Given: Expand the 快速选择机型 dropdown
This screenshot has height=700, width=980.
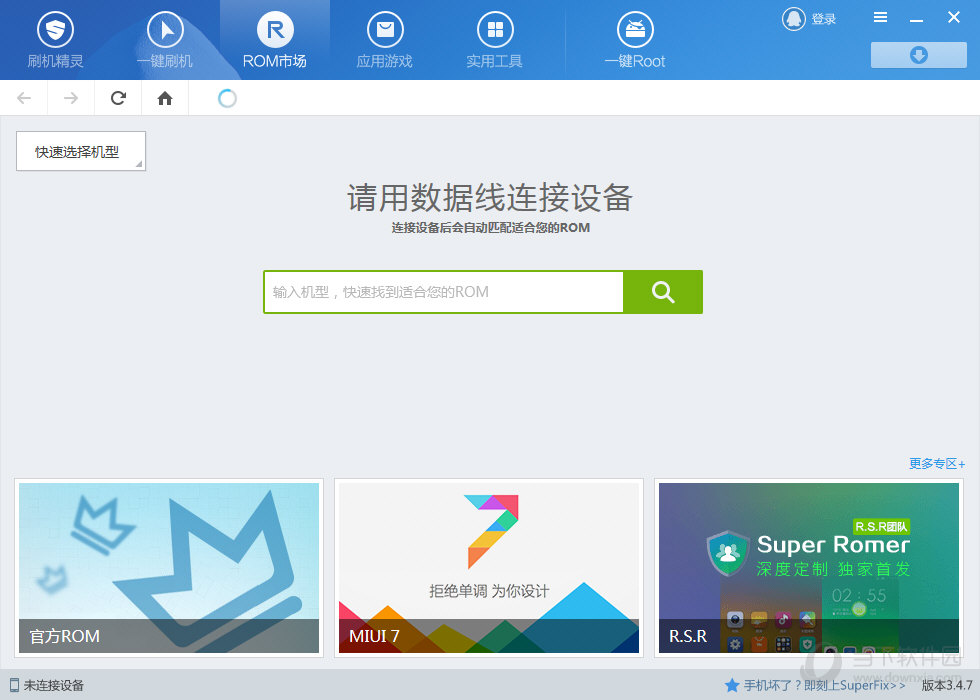Looking at the screenshot, I should tap(81, 151).
